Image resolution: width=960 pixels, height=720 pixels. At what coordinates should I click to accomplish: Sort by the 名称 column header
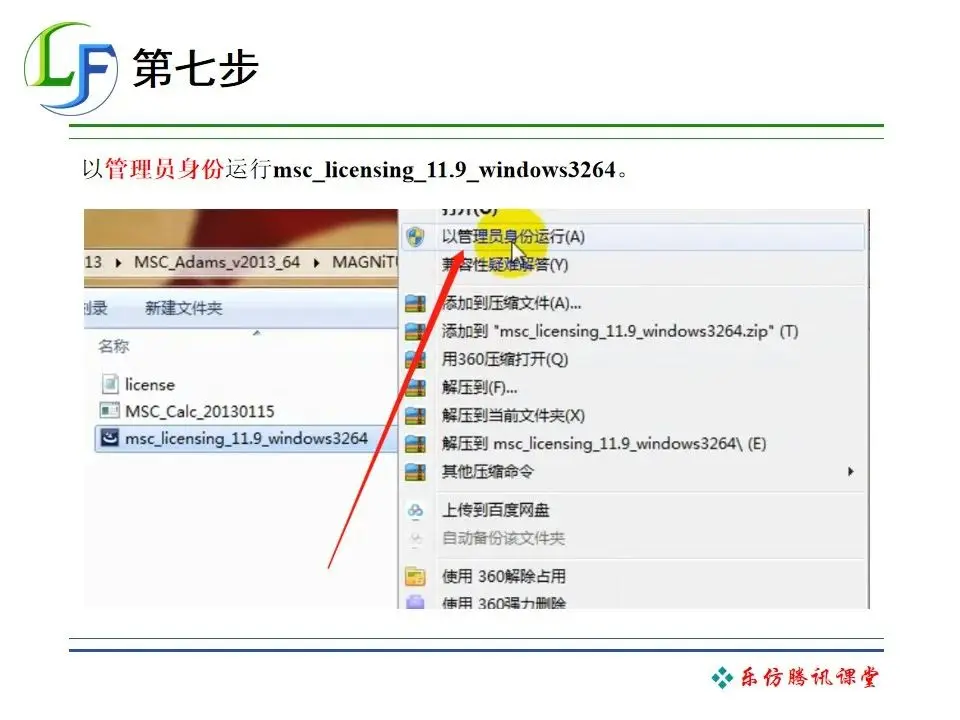[113, 347]
